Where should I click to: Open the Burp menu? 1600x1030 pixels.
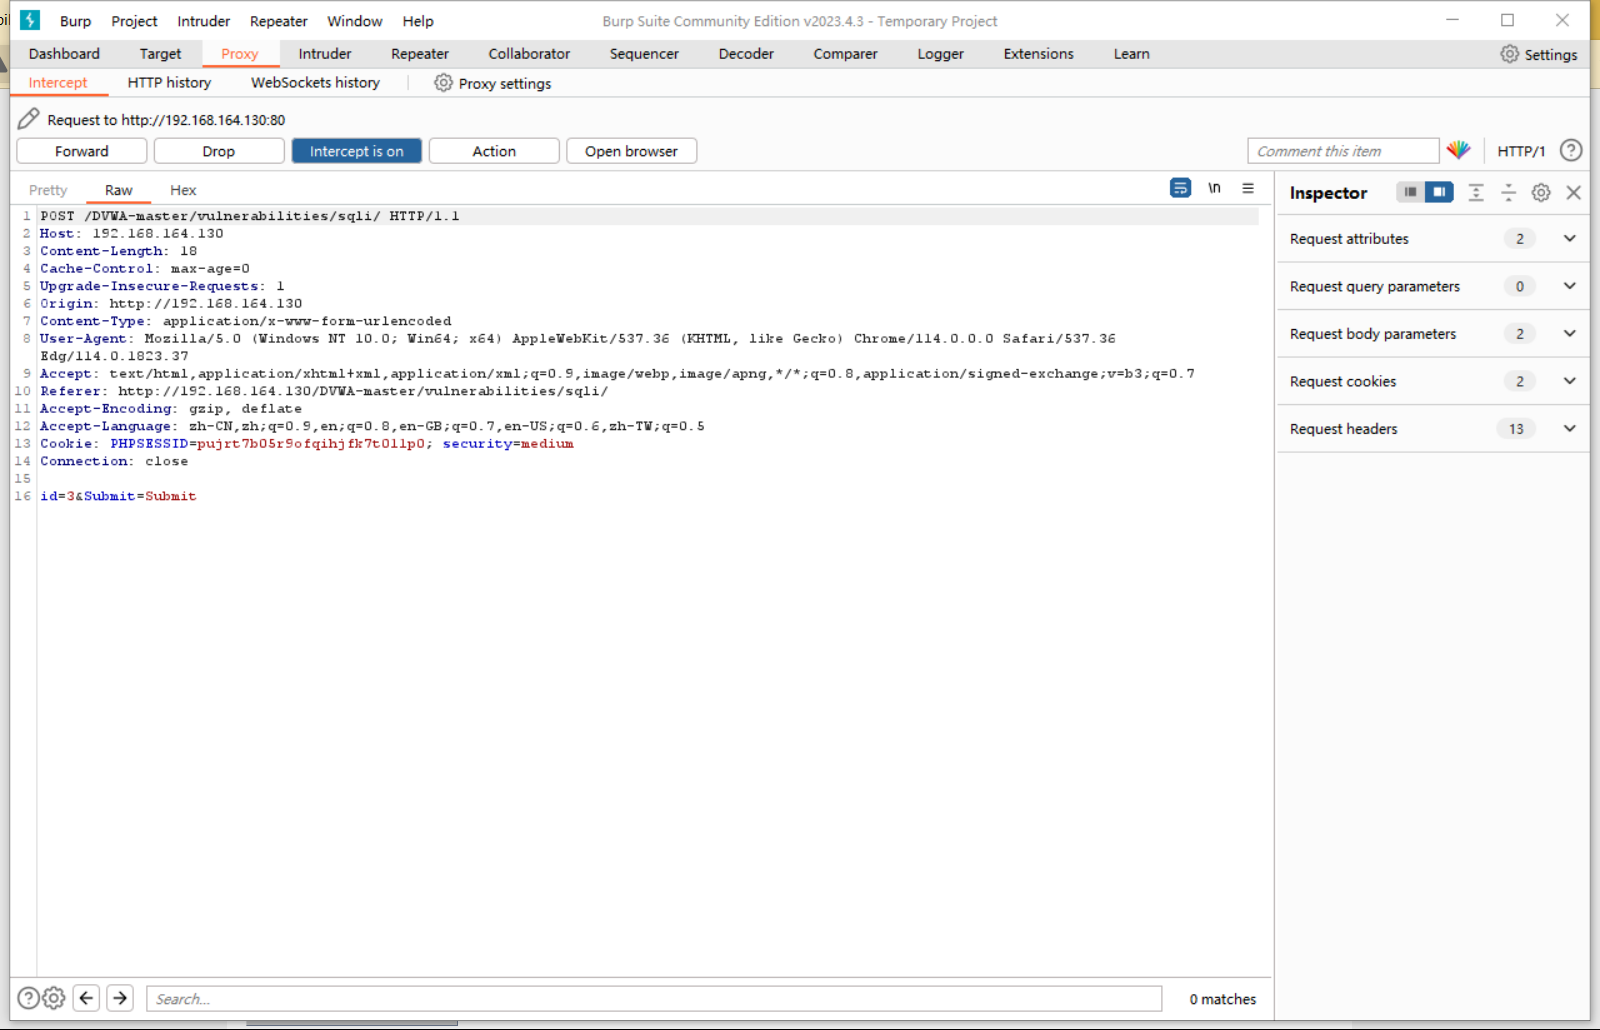[75, 21]
